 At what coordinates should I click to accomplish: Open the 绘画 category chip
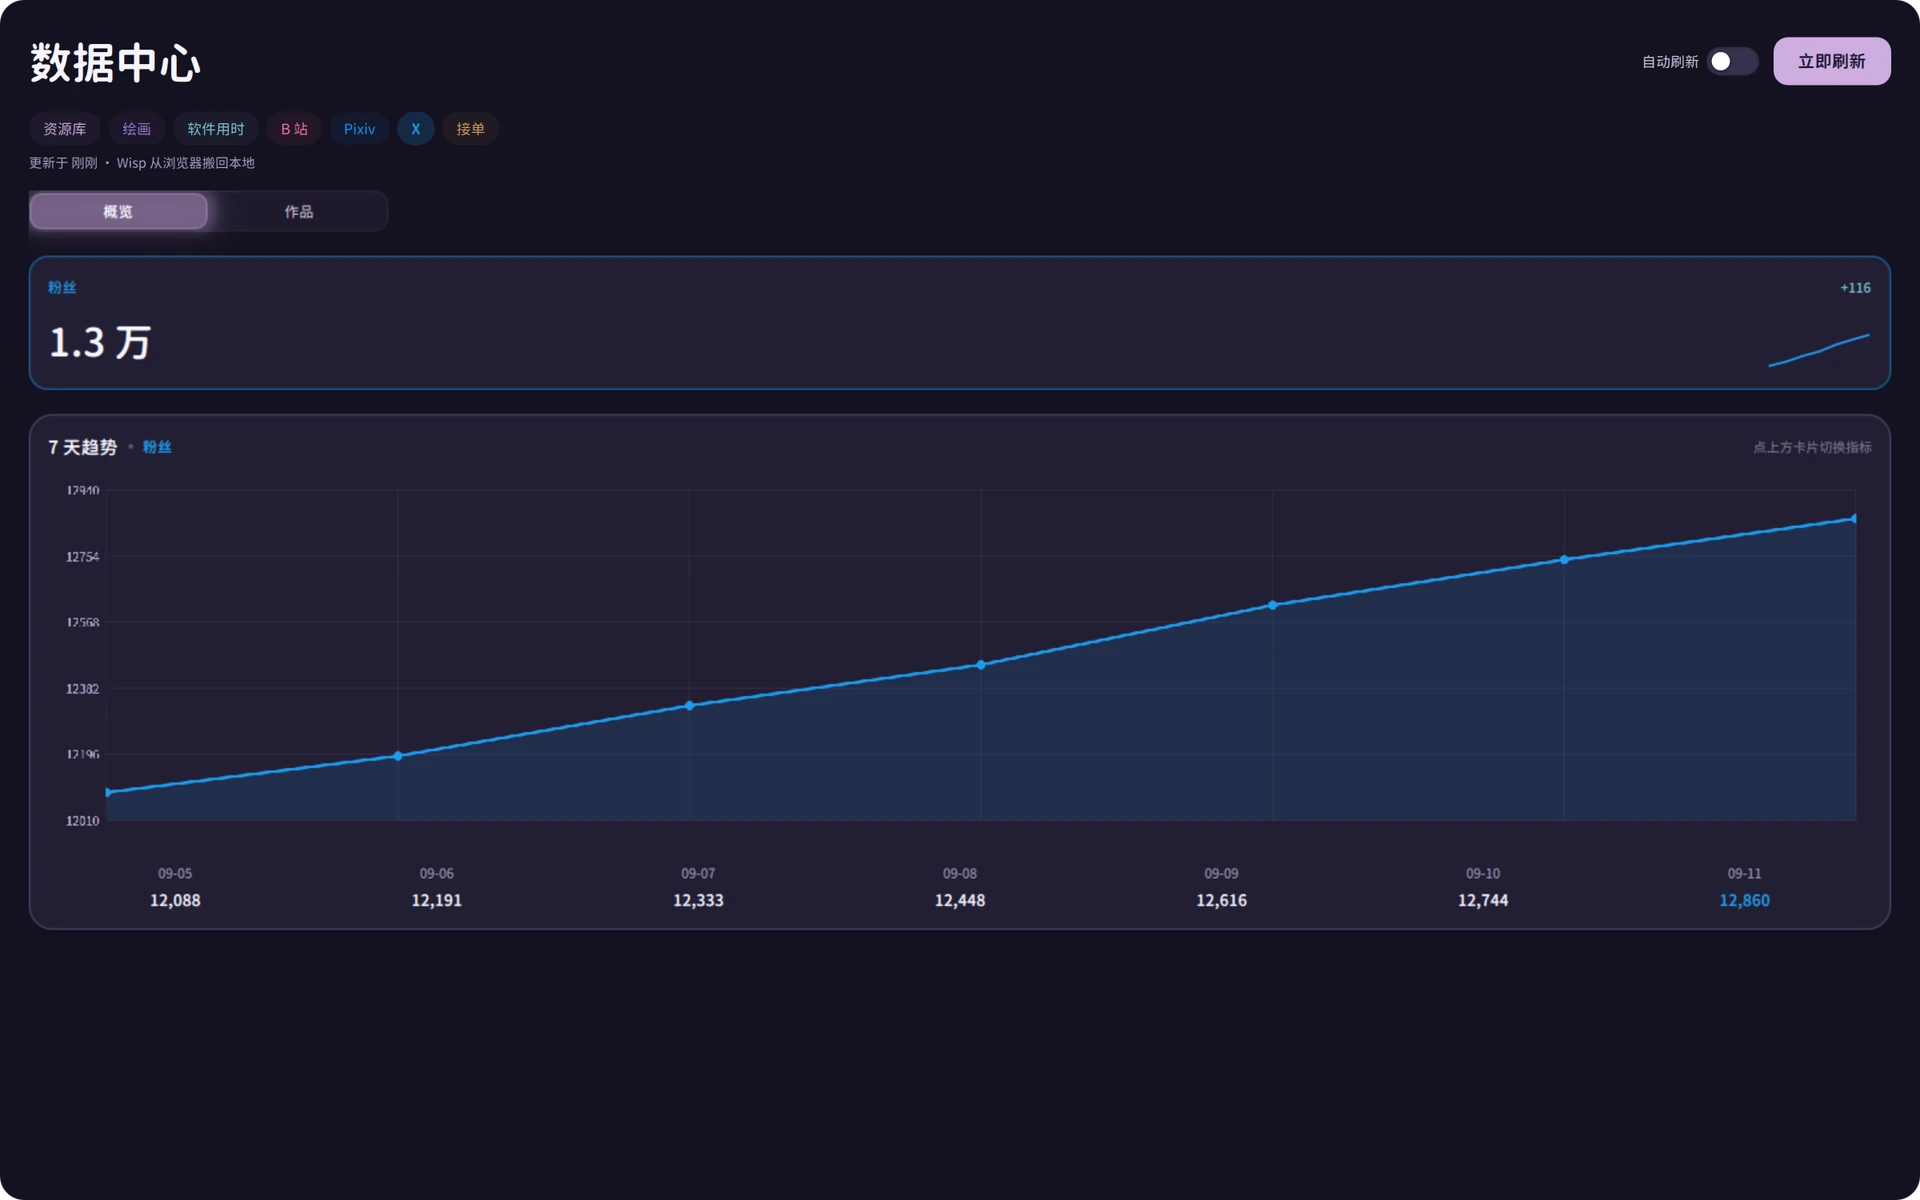click(x=137, y=129)
